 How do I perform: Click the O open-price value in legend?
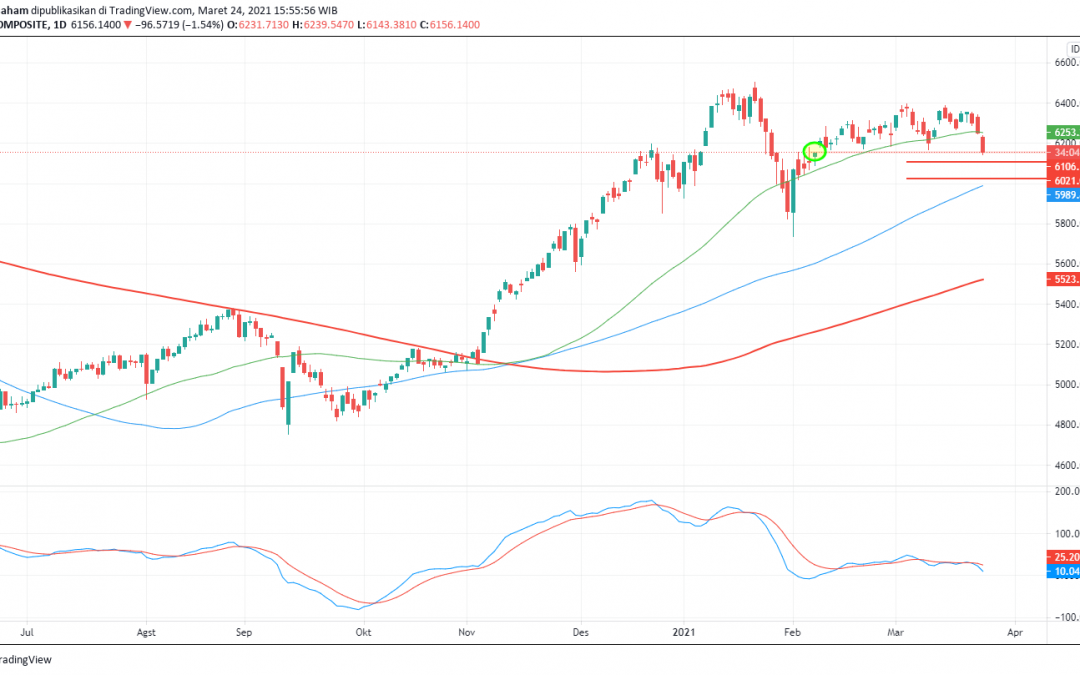point(260,25)
